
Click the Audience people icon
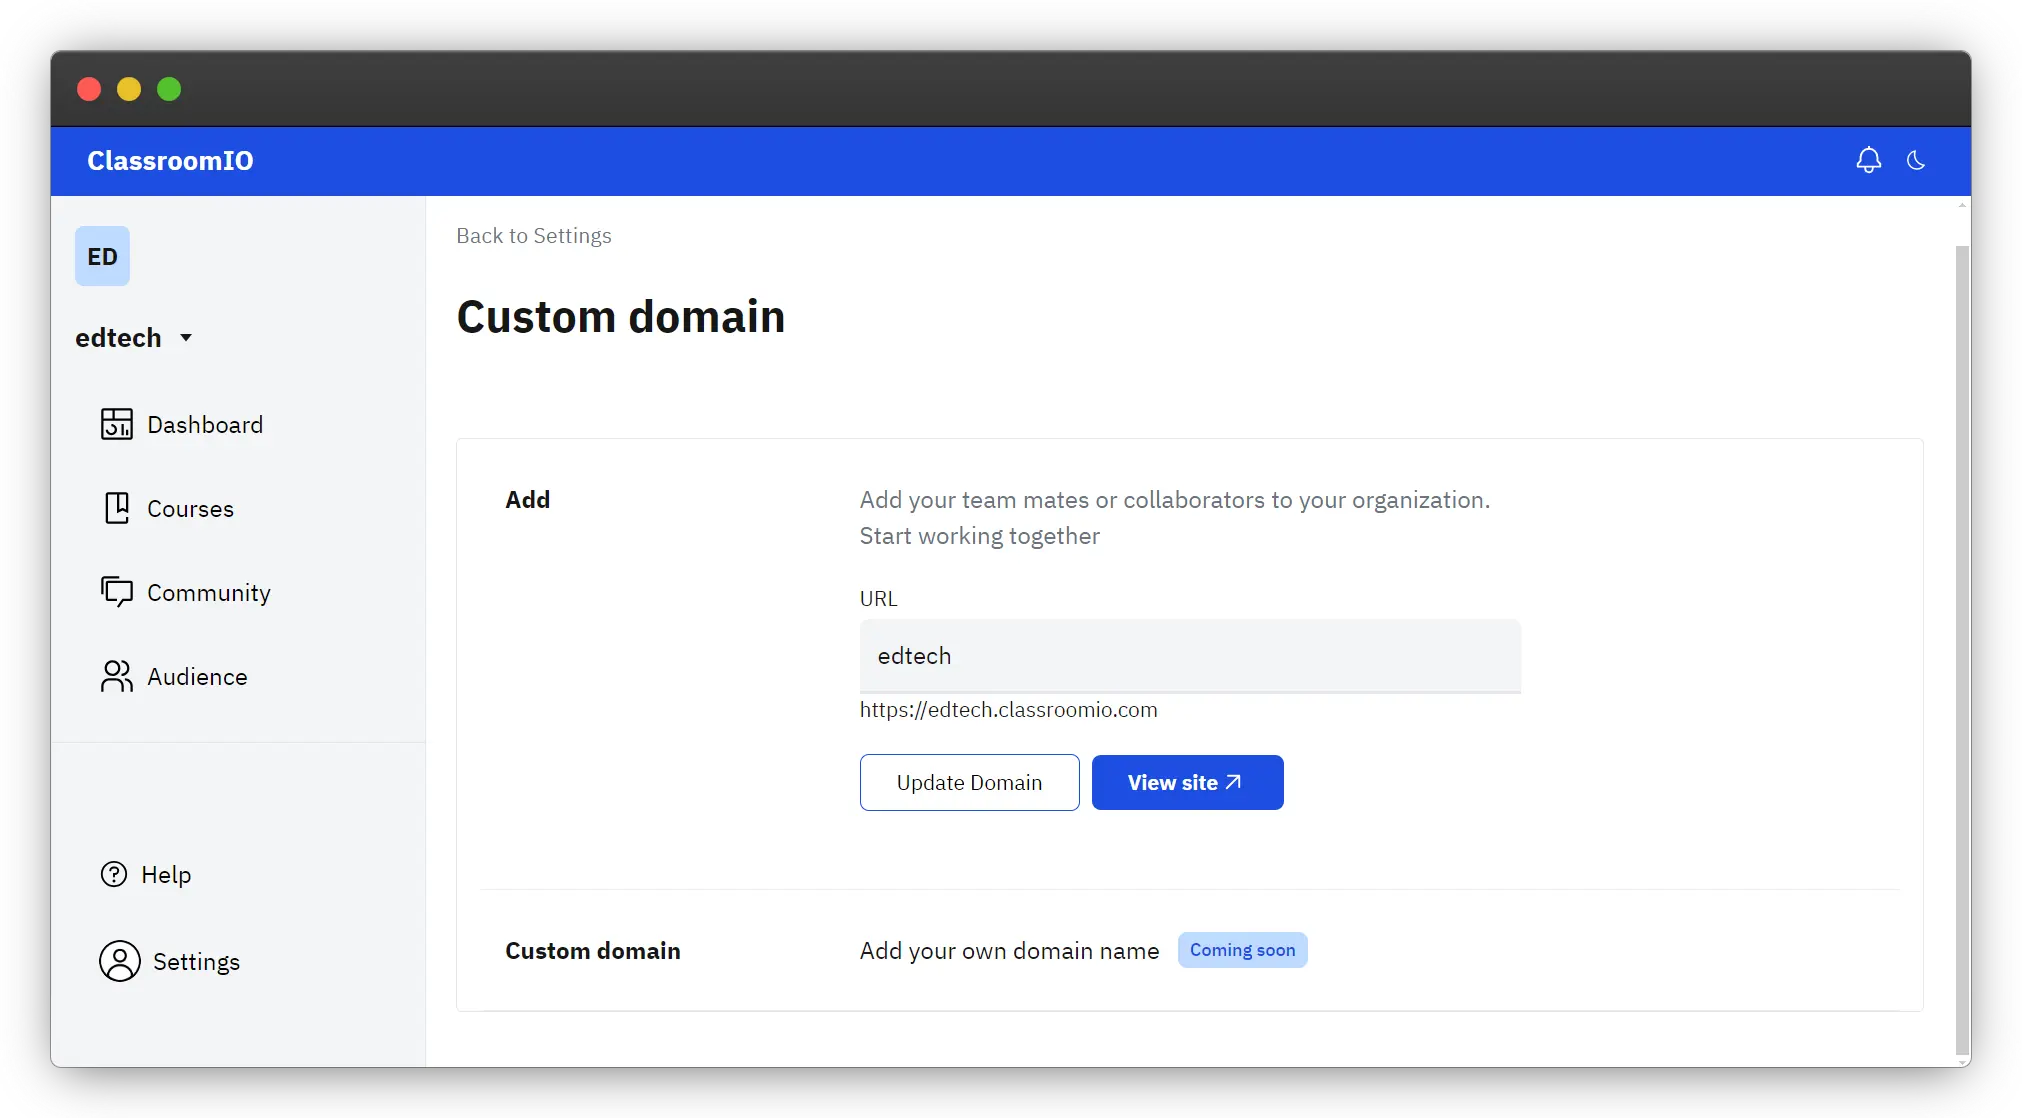pyautogui.click(x=116, y=676)
